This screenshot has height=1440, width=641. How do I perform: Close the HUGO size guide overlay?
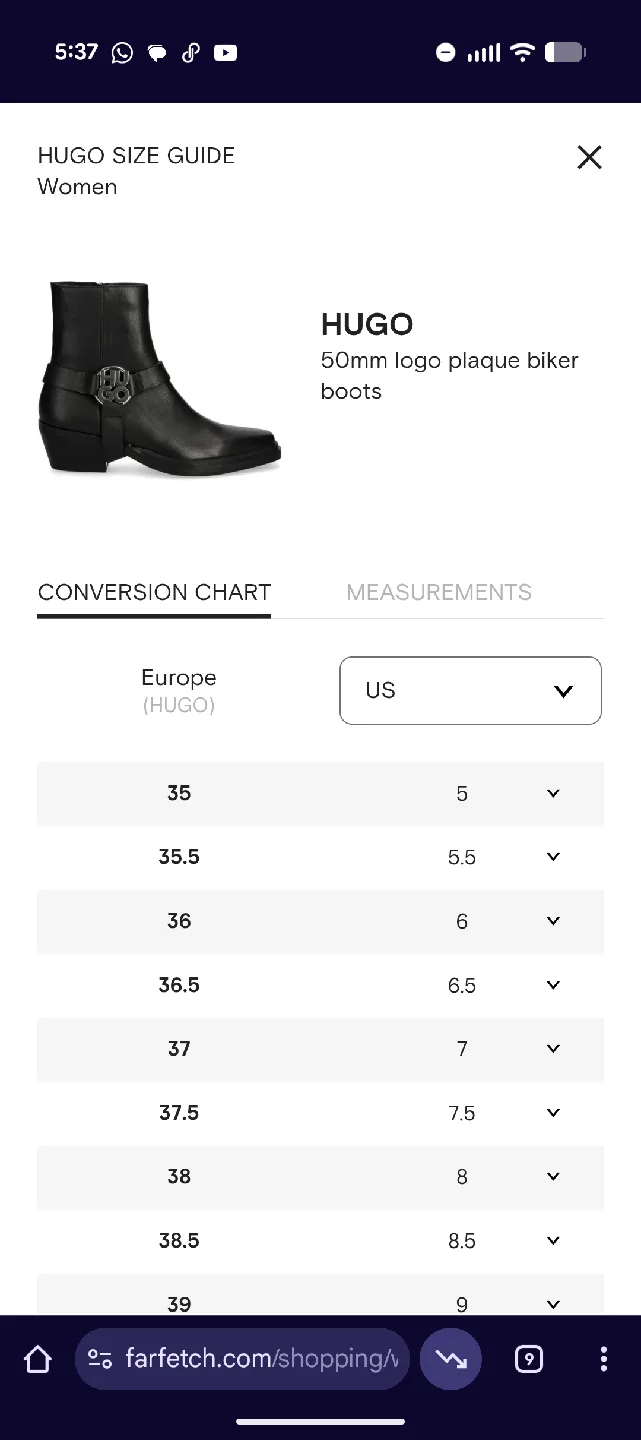click(x=589, y=157)
